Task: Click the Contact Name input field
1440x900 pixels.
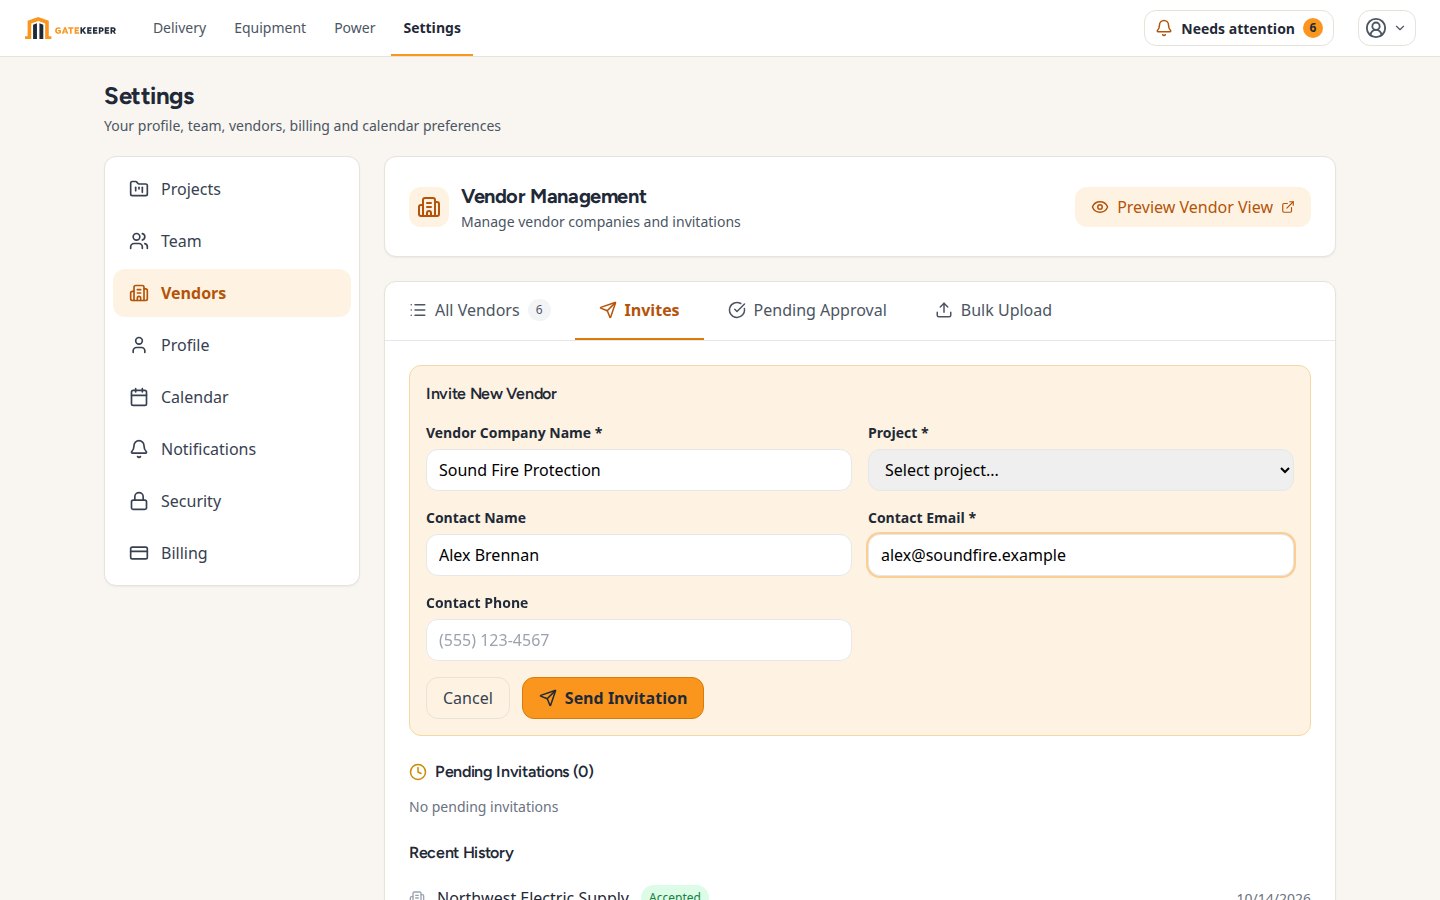Action: coord(639,555)
